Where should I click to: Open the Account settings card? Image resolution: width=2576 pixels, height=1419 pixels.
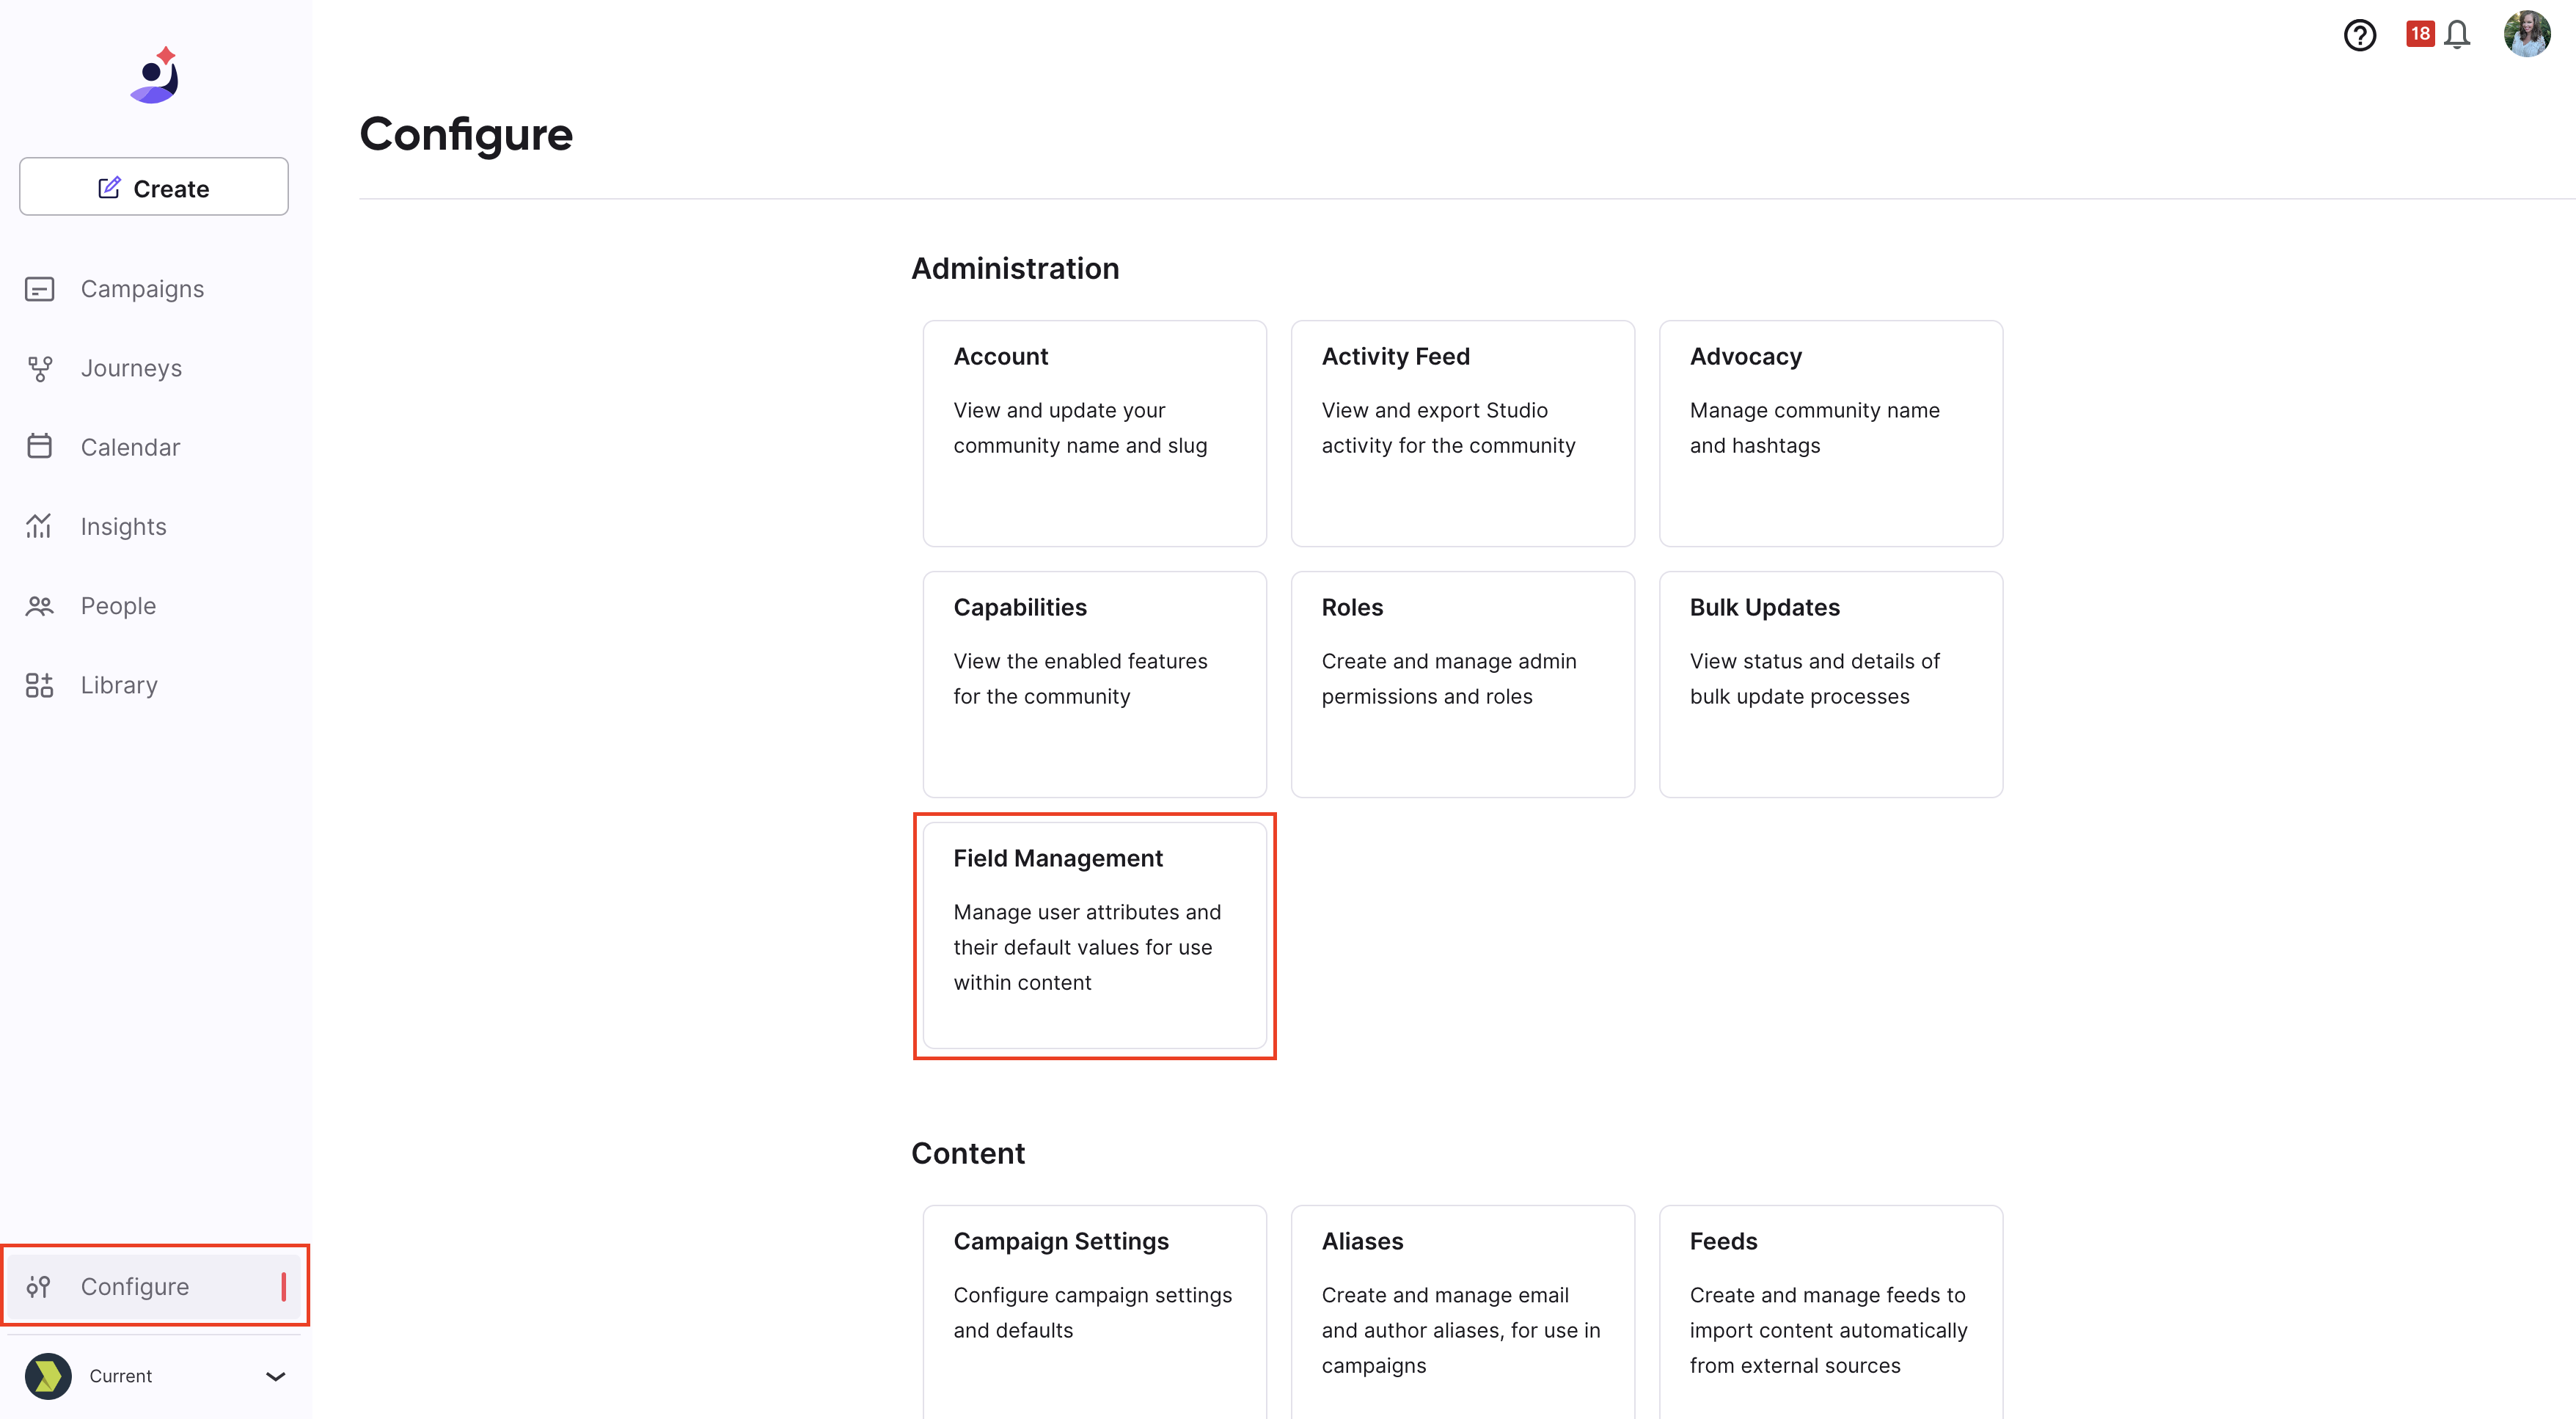(1094, 433)
